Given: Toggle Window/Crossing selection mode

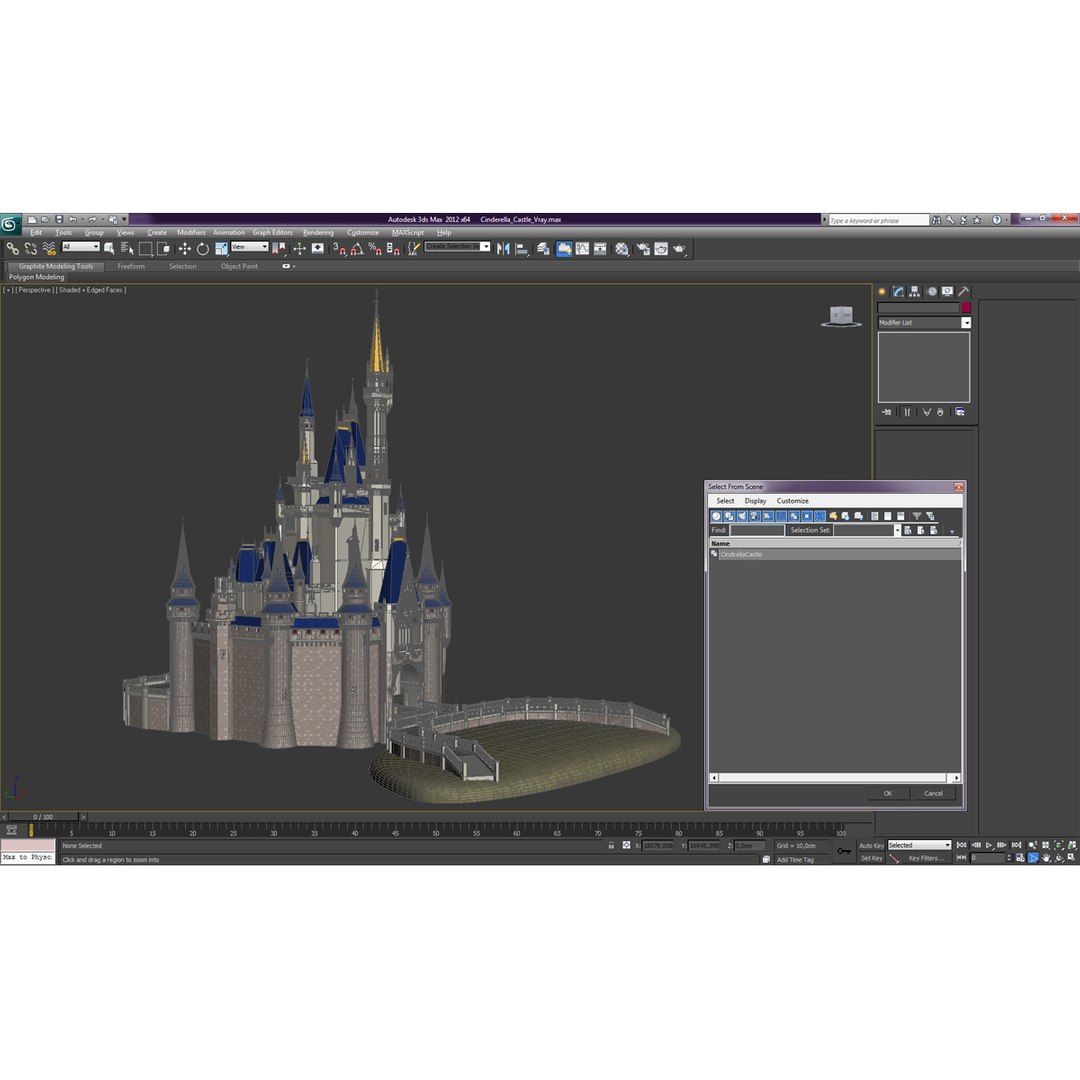Looking at the screenshot, I should 163,249.
